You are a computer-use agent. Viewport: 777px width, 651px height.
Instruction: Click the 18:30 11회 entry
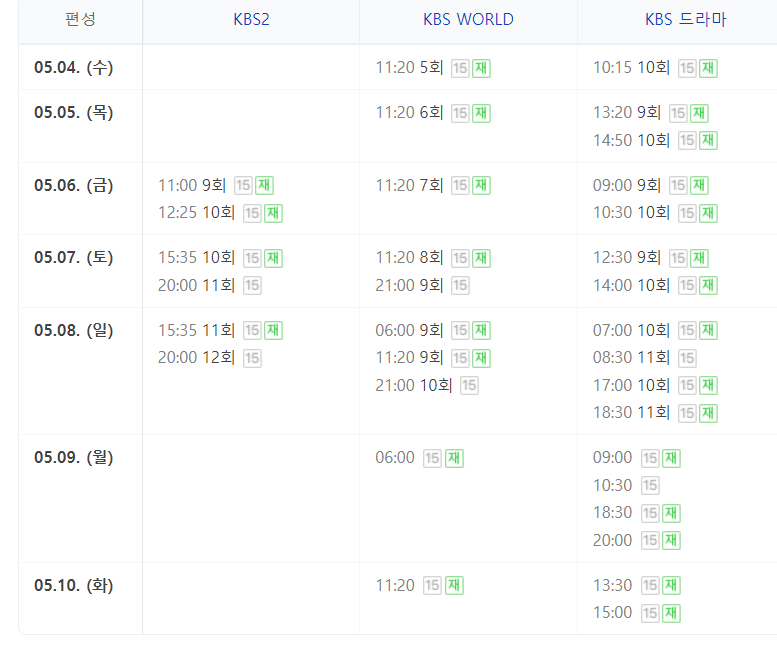631,412
